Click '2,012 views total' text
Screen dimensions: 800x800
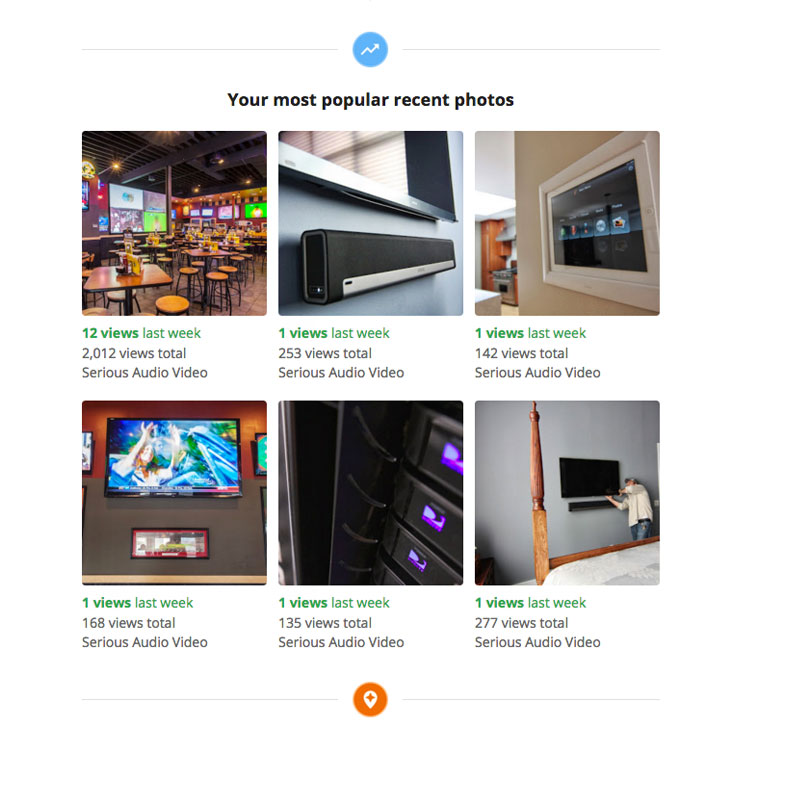click(x=134, y=353)
